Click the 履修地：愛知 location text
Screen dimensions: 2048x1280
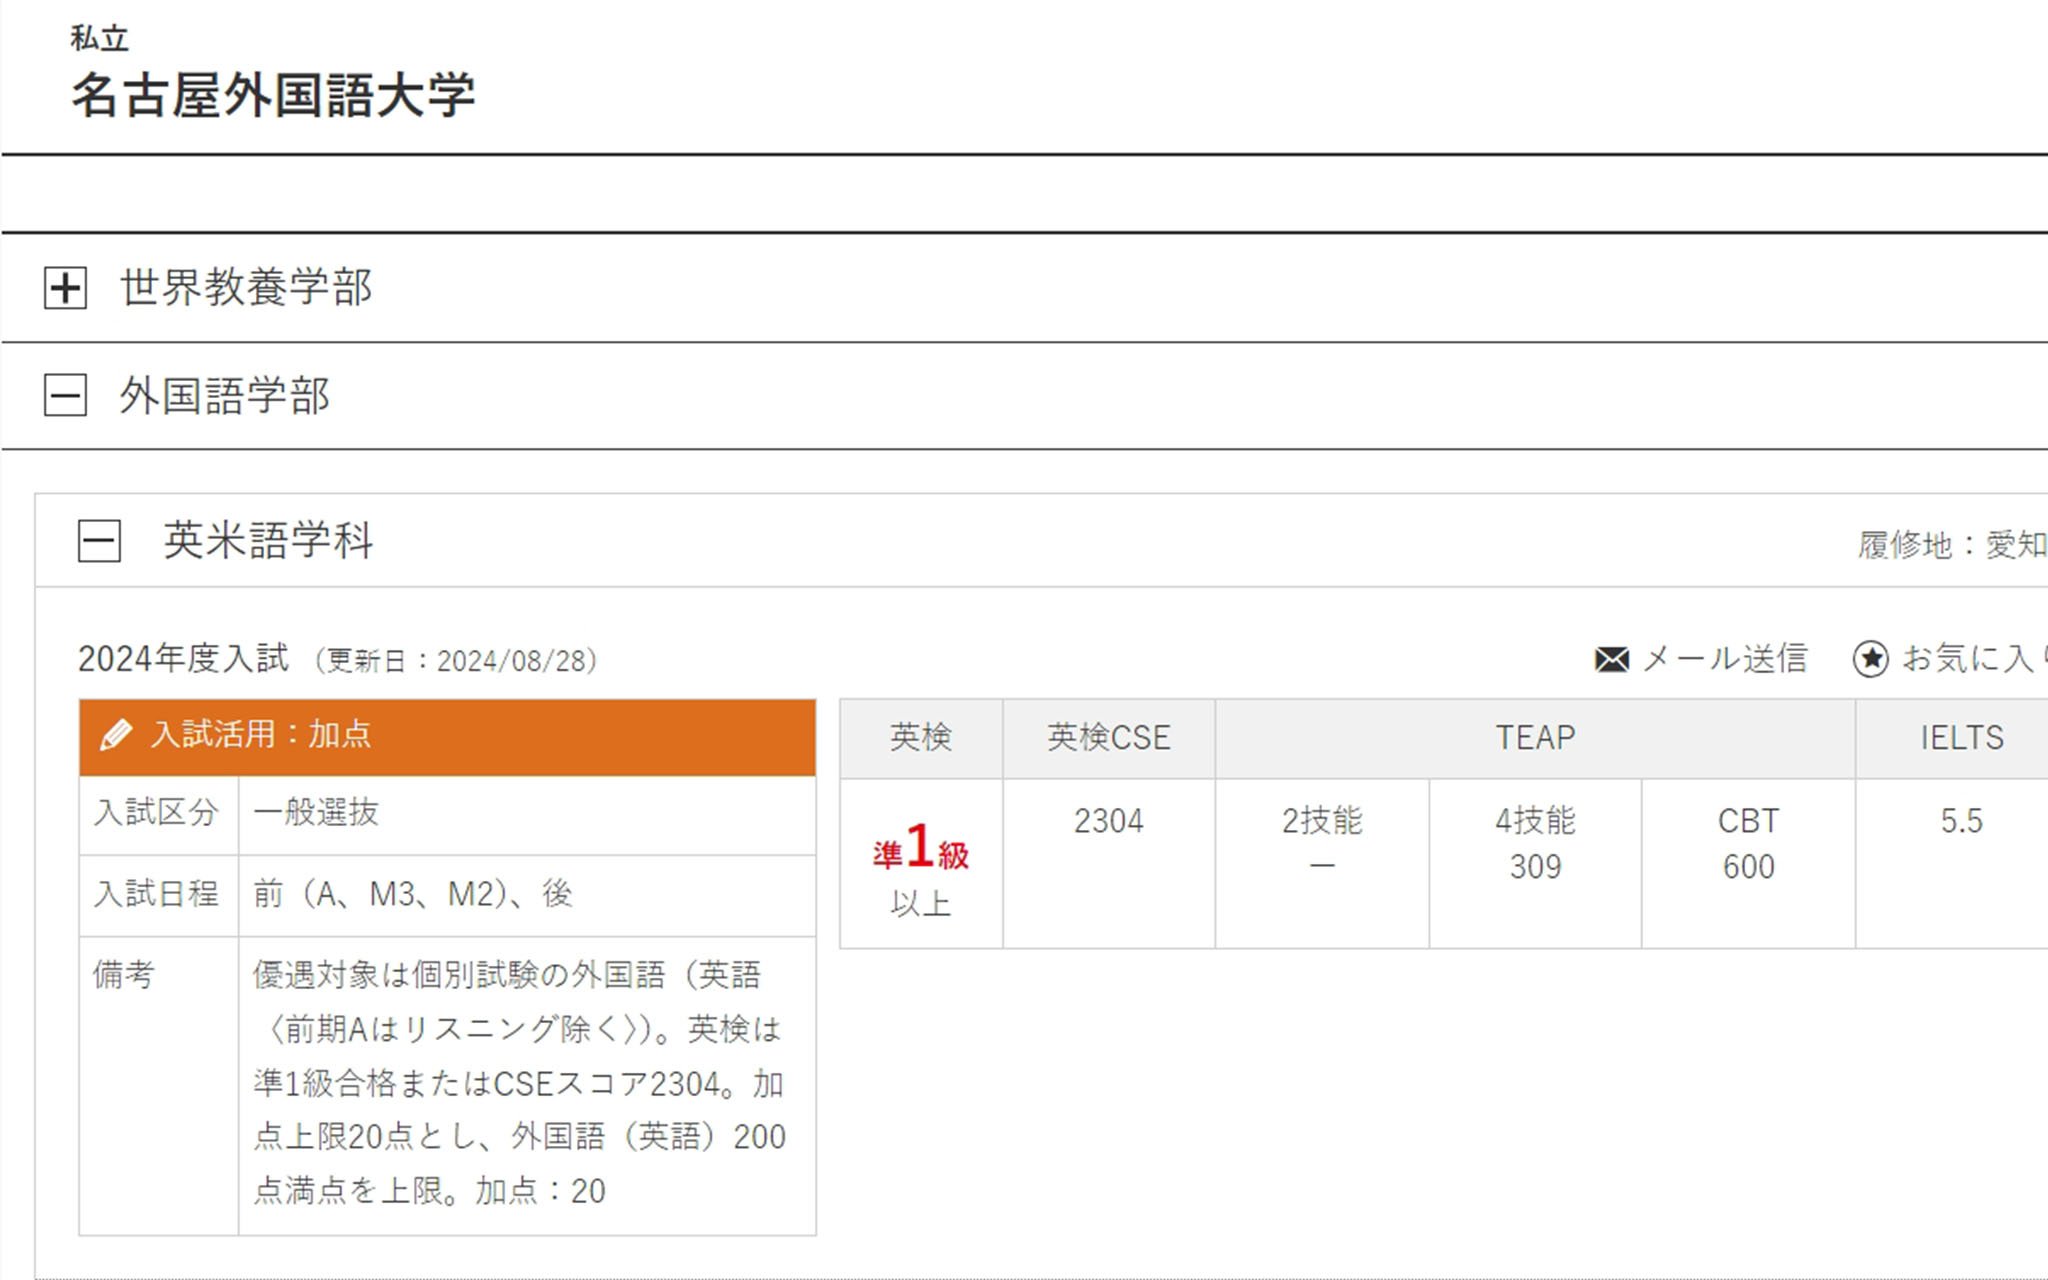point(1952,545)
